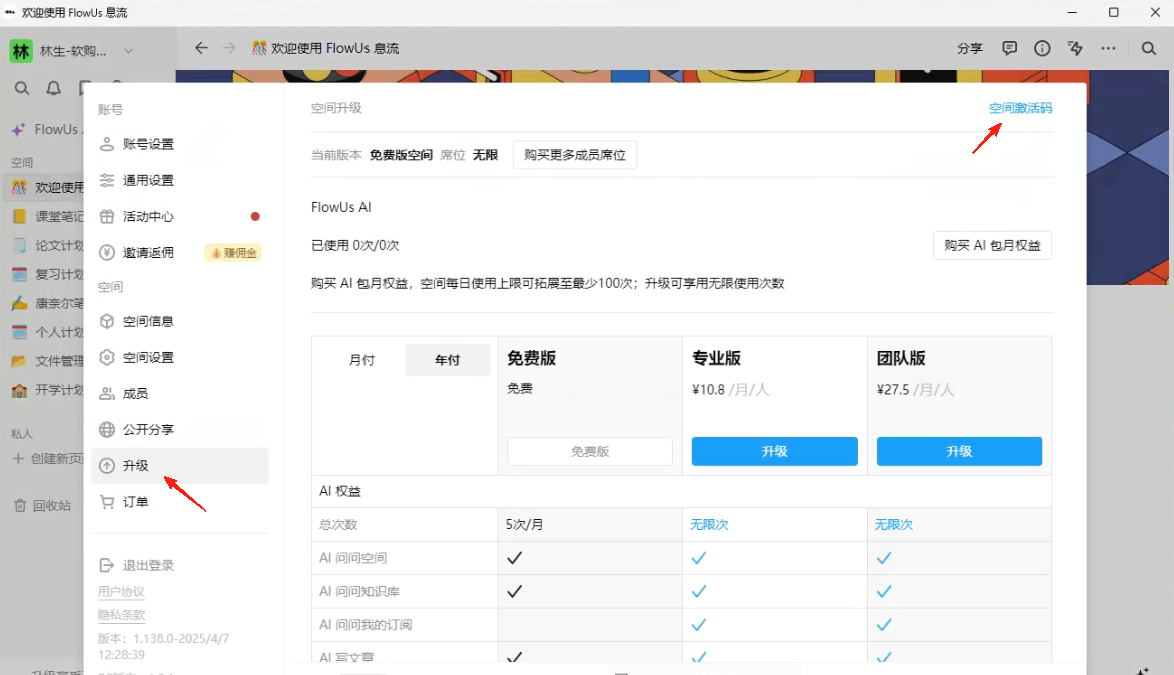This screenshot has width=1174, height=675.
Task: Open the notifications bell icon
Action: point(53,88)
